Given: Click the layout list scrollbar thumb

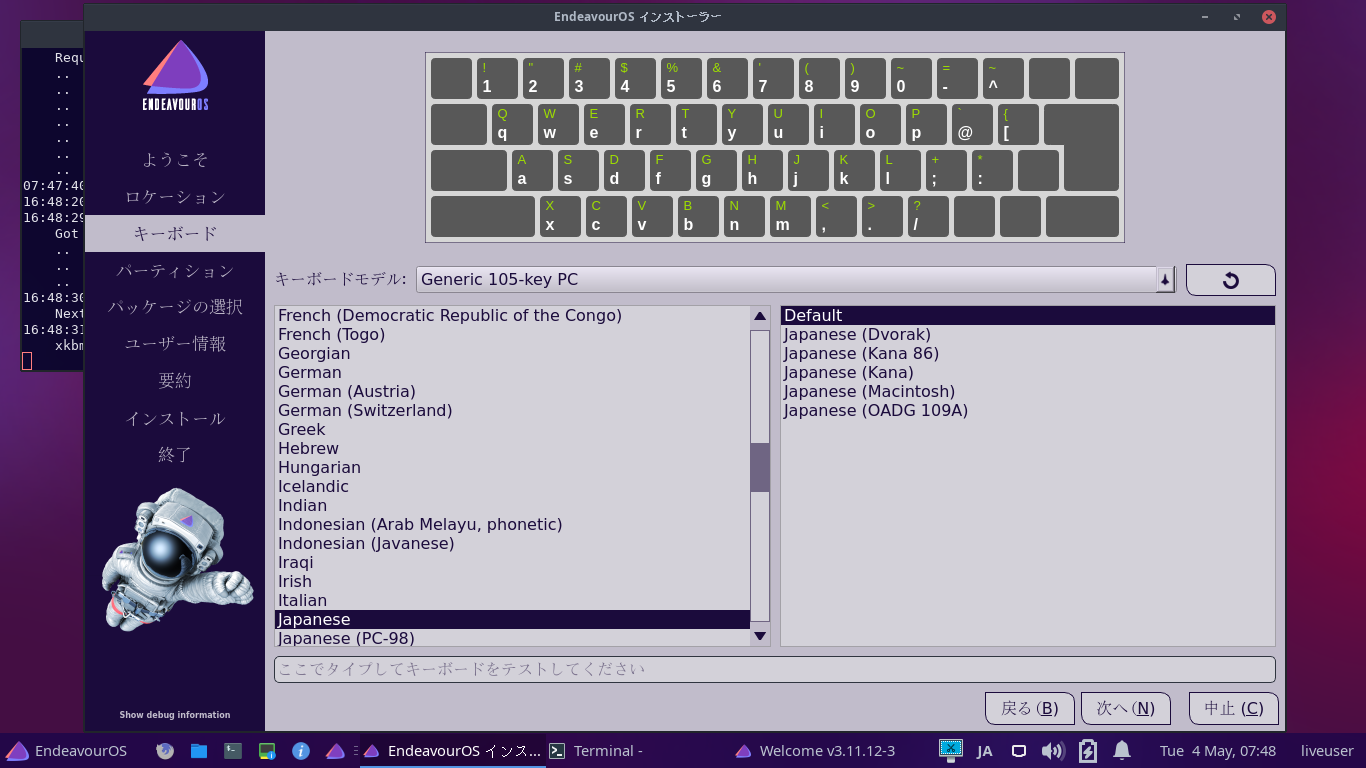Looking at the screenshot, I should [x=760, y=467].
